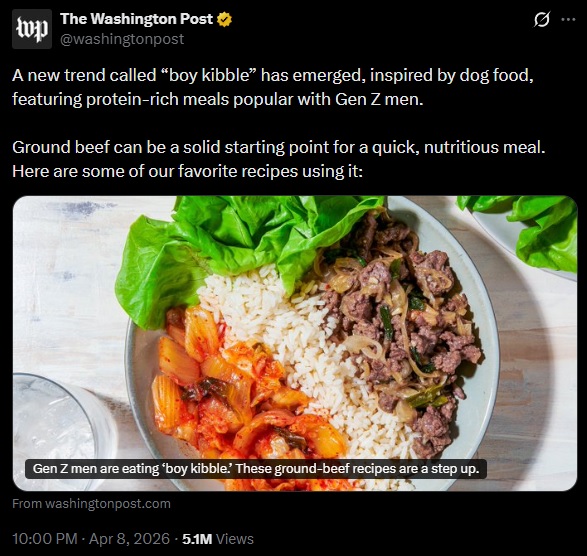Open the article preview image card
The image size is (587, 556).
point(295,343)
